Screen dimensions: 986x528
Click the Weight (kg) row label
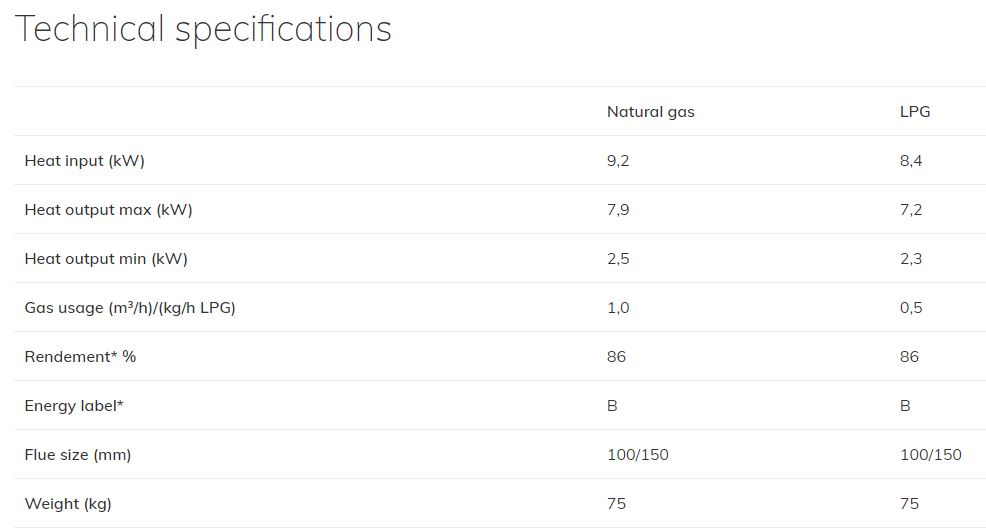68,504
